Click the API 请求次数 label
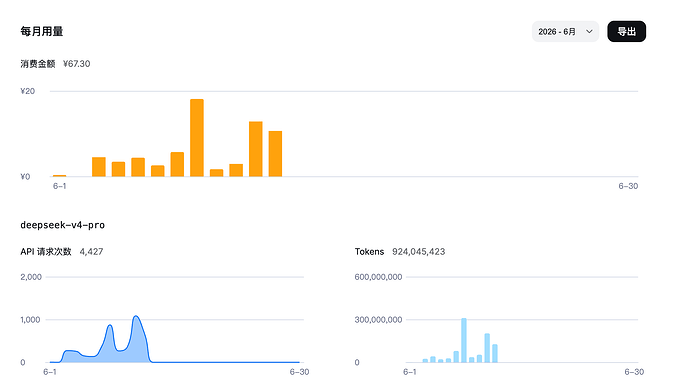 46,252
